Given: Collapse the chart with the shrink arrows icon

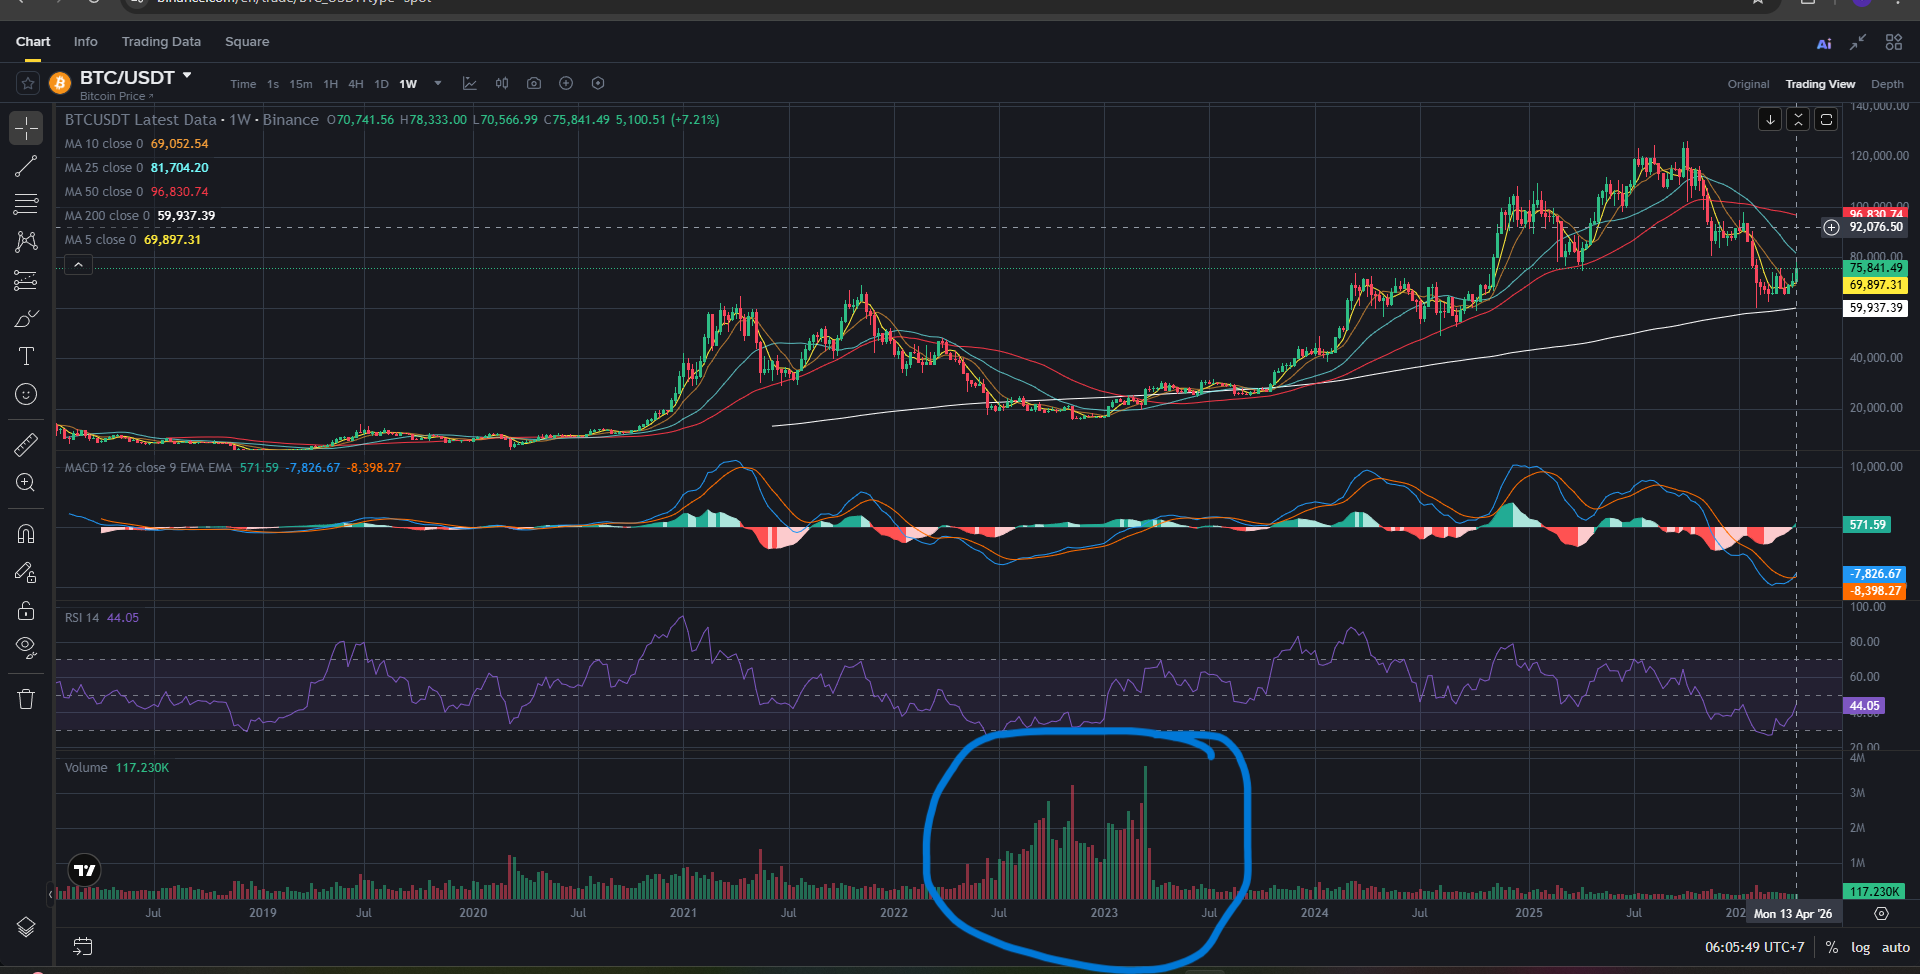Looking at the screenshot, I should (x=1858, y=42).
